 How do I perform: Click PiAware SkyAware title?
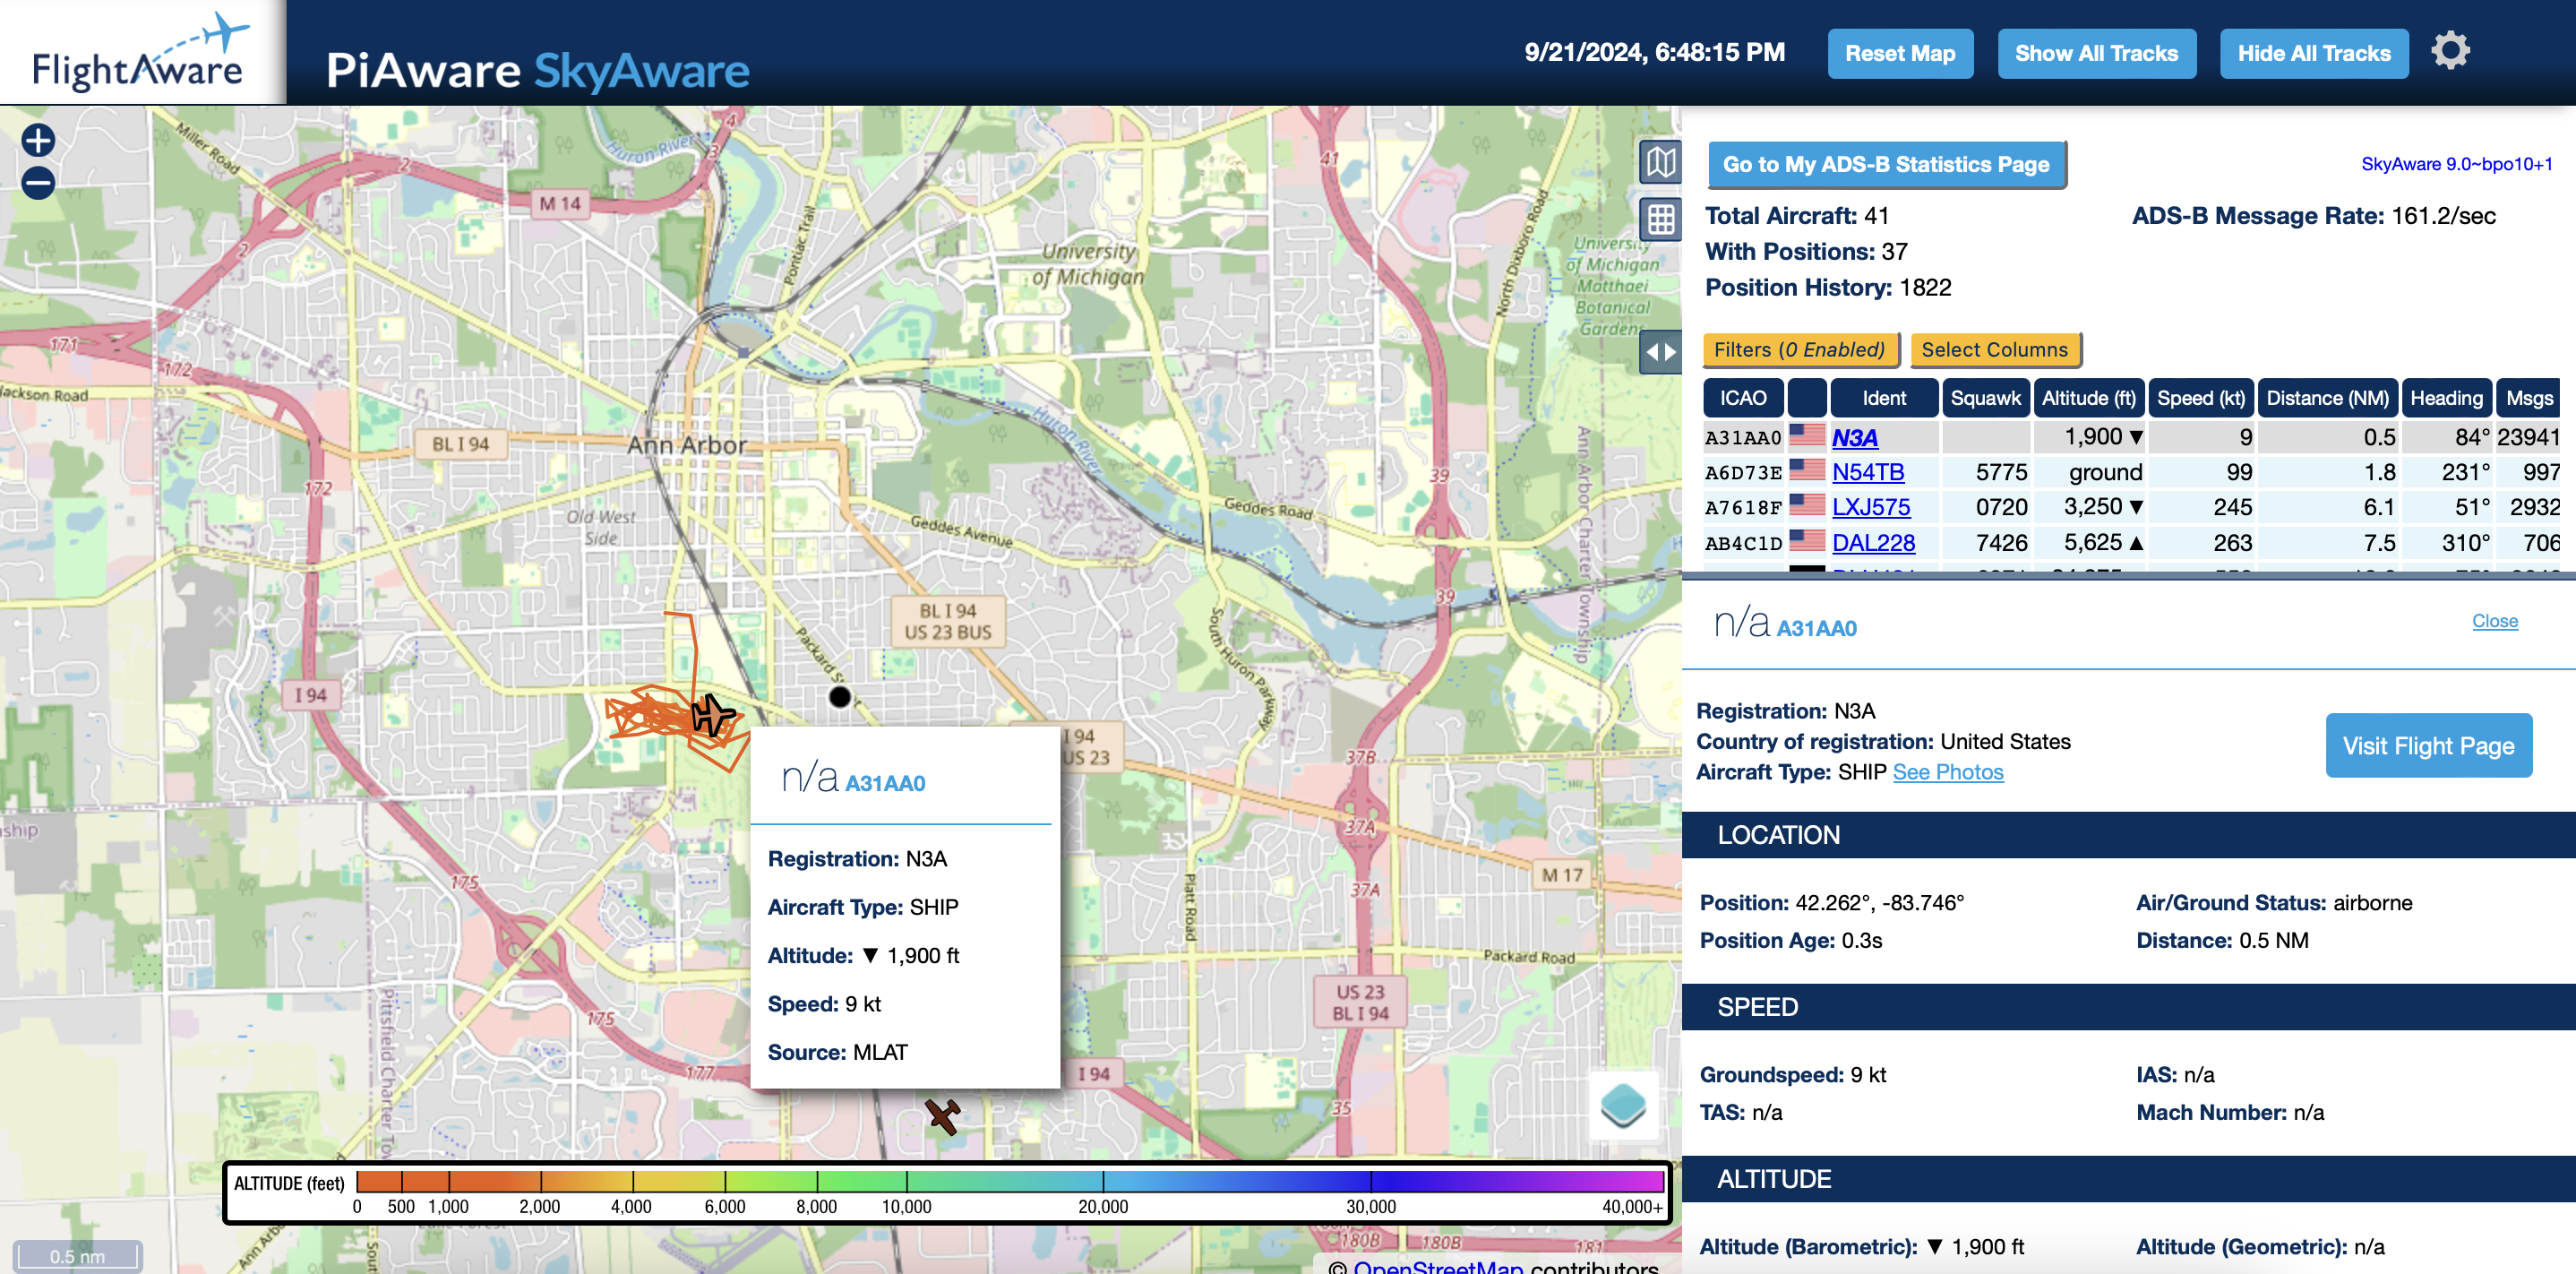[538, 70]
